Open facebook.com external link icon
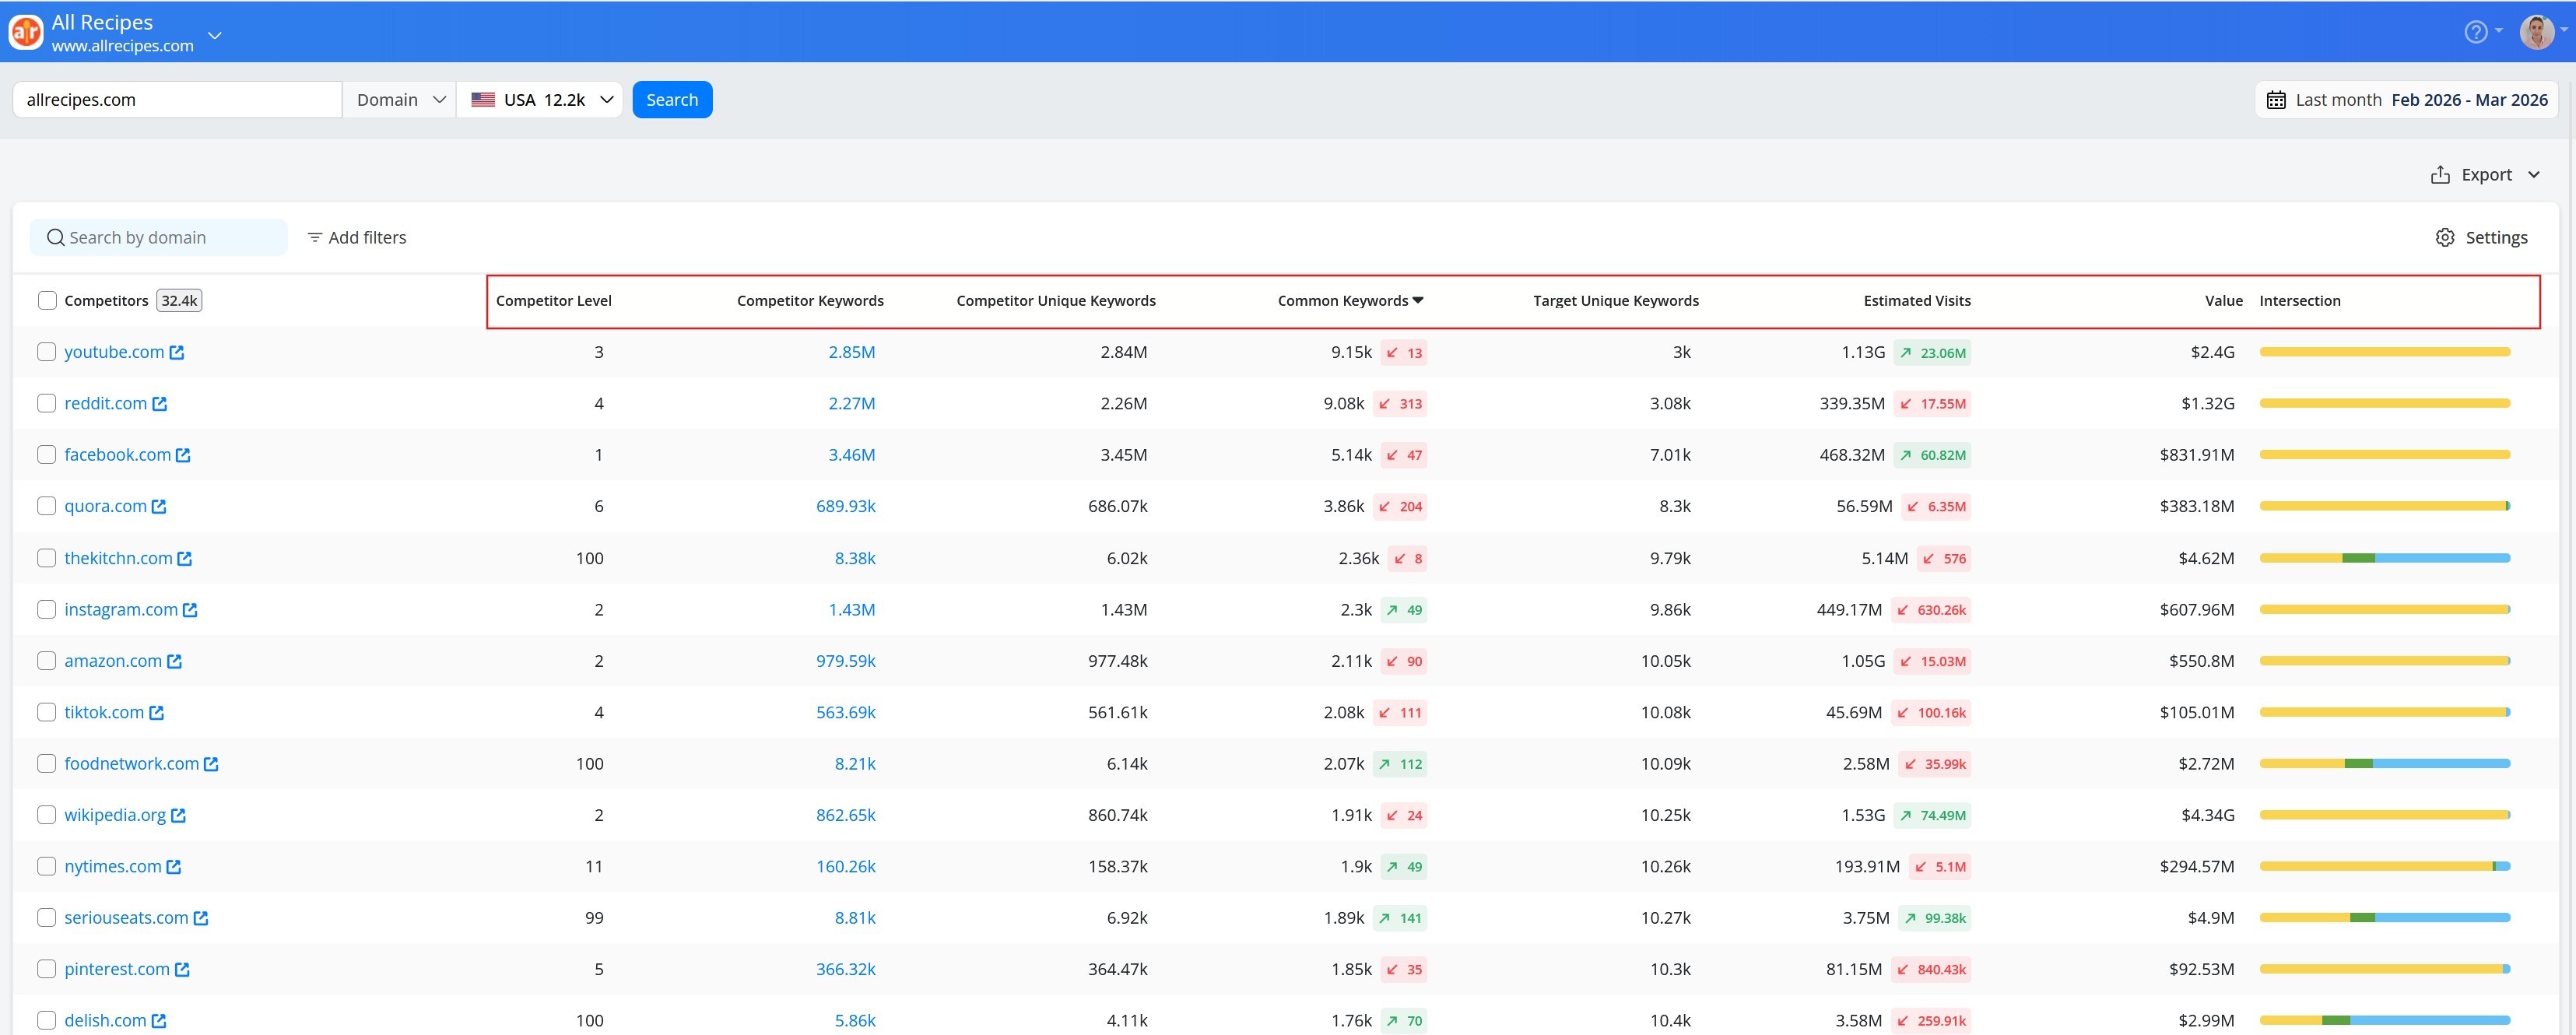This screenshot has height=1035, width=2576. (x=183, y=455)
